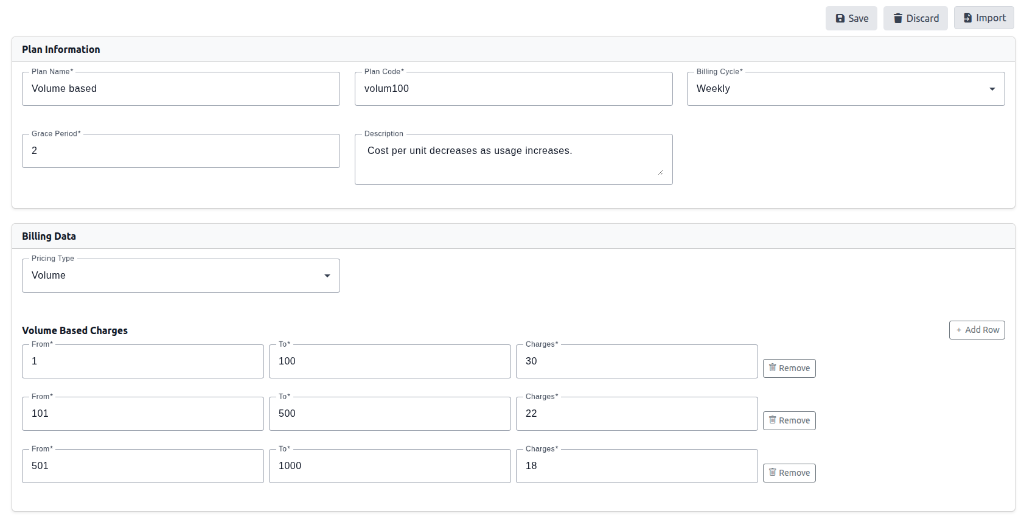This screenshot has width=1024, height=531.
Task: Change the Charges field showing 22
Action: (x=636, y=414)
